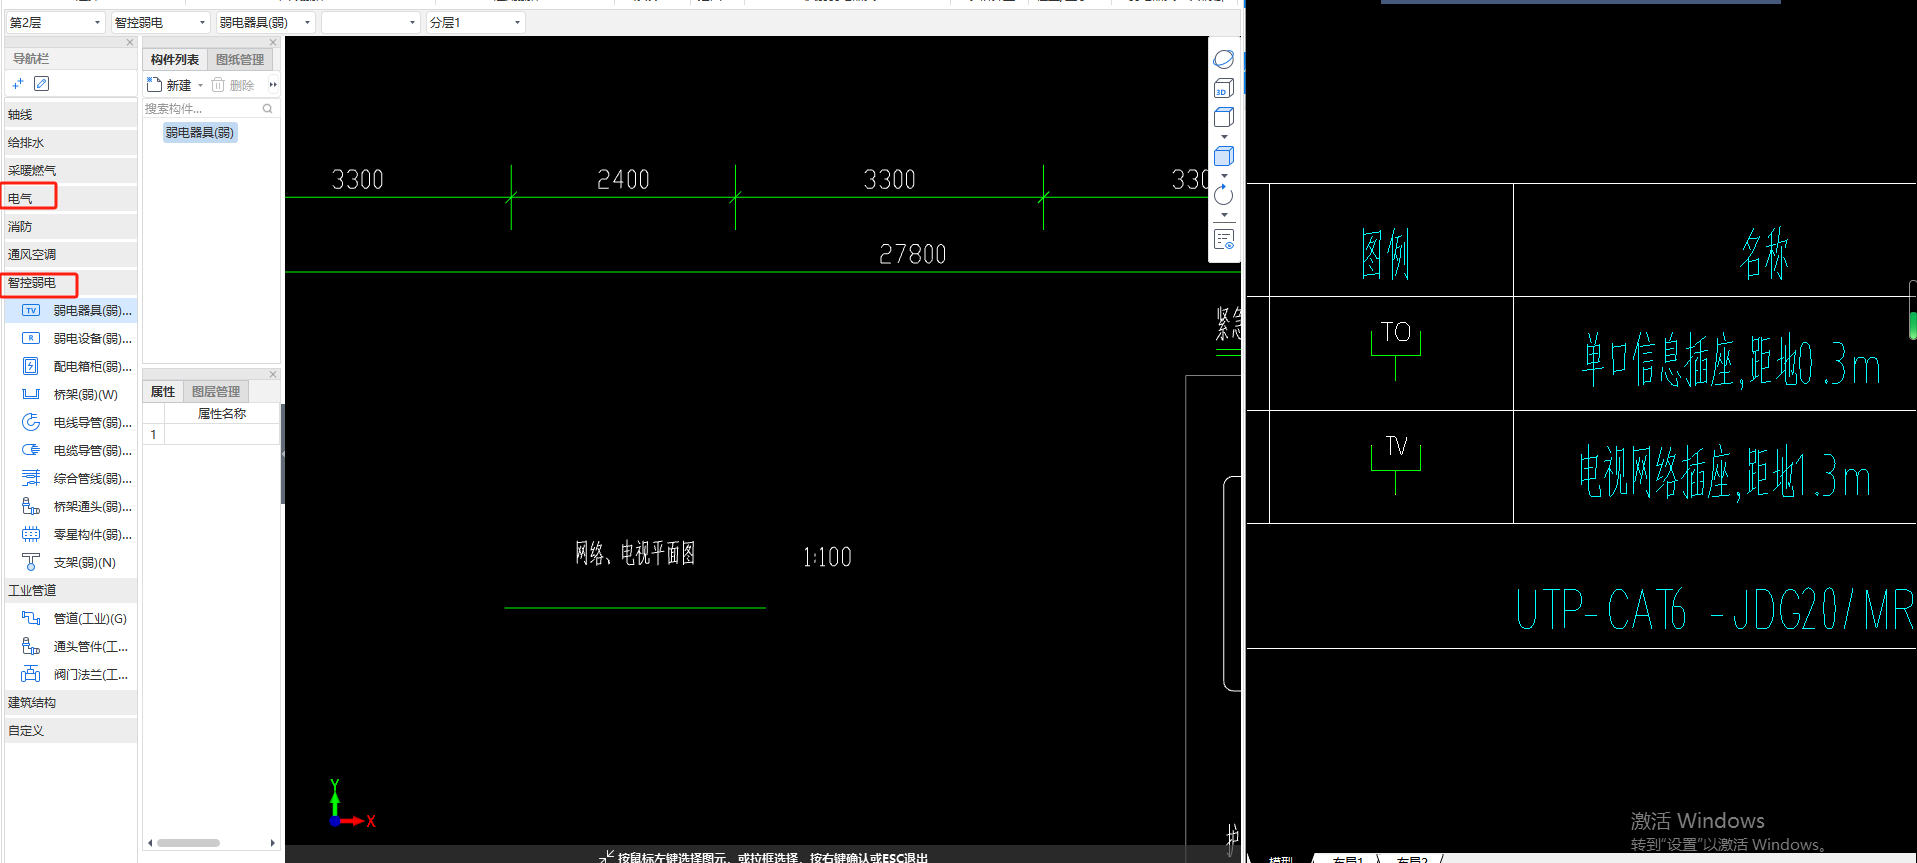Switch to the 构件列表 tab
The image size is (1917, 863).
pos(175,60)
